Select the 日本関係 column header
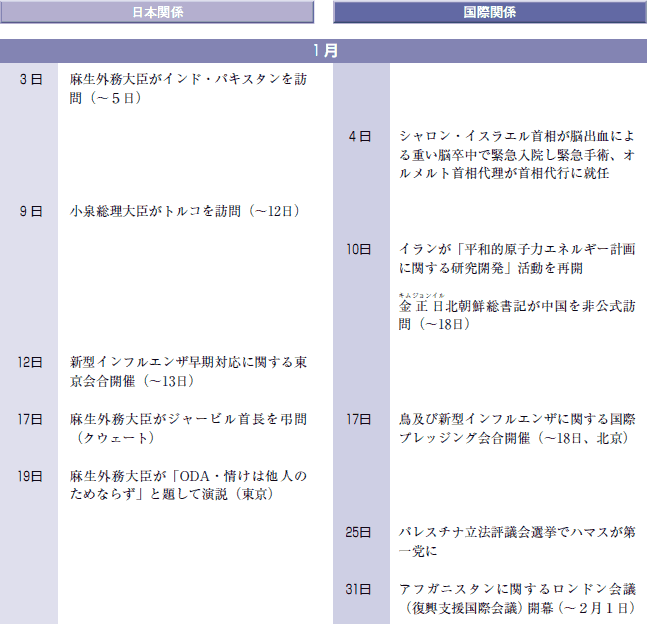Image resolution: width=647 pixels, height=624 pixels. pyautogui.click(x=157, y=12)
